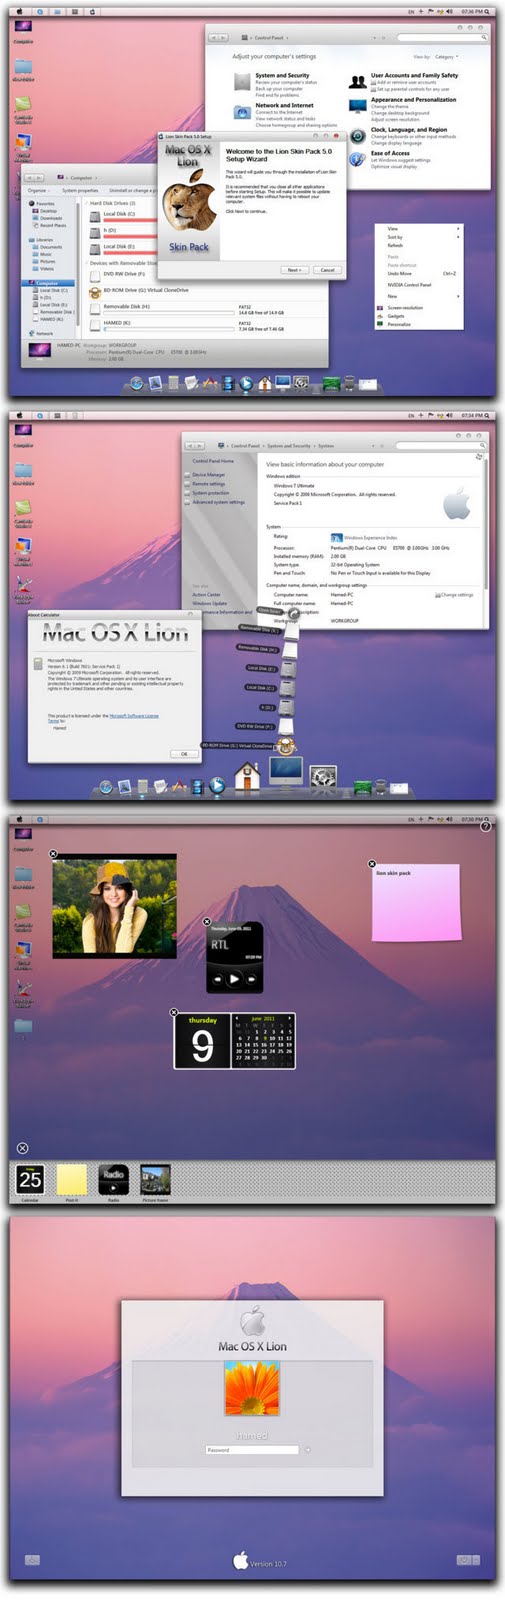The image size is (505, 1600).
Task: Expand Favorites in Computer window sidebar
Action: pos(43,203)
